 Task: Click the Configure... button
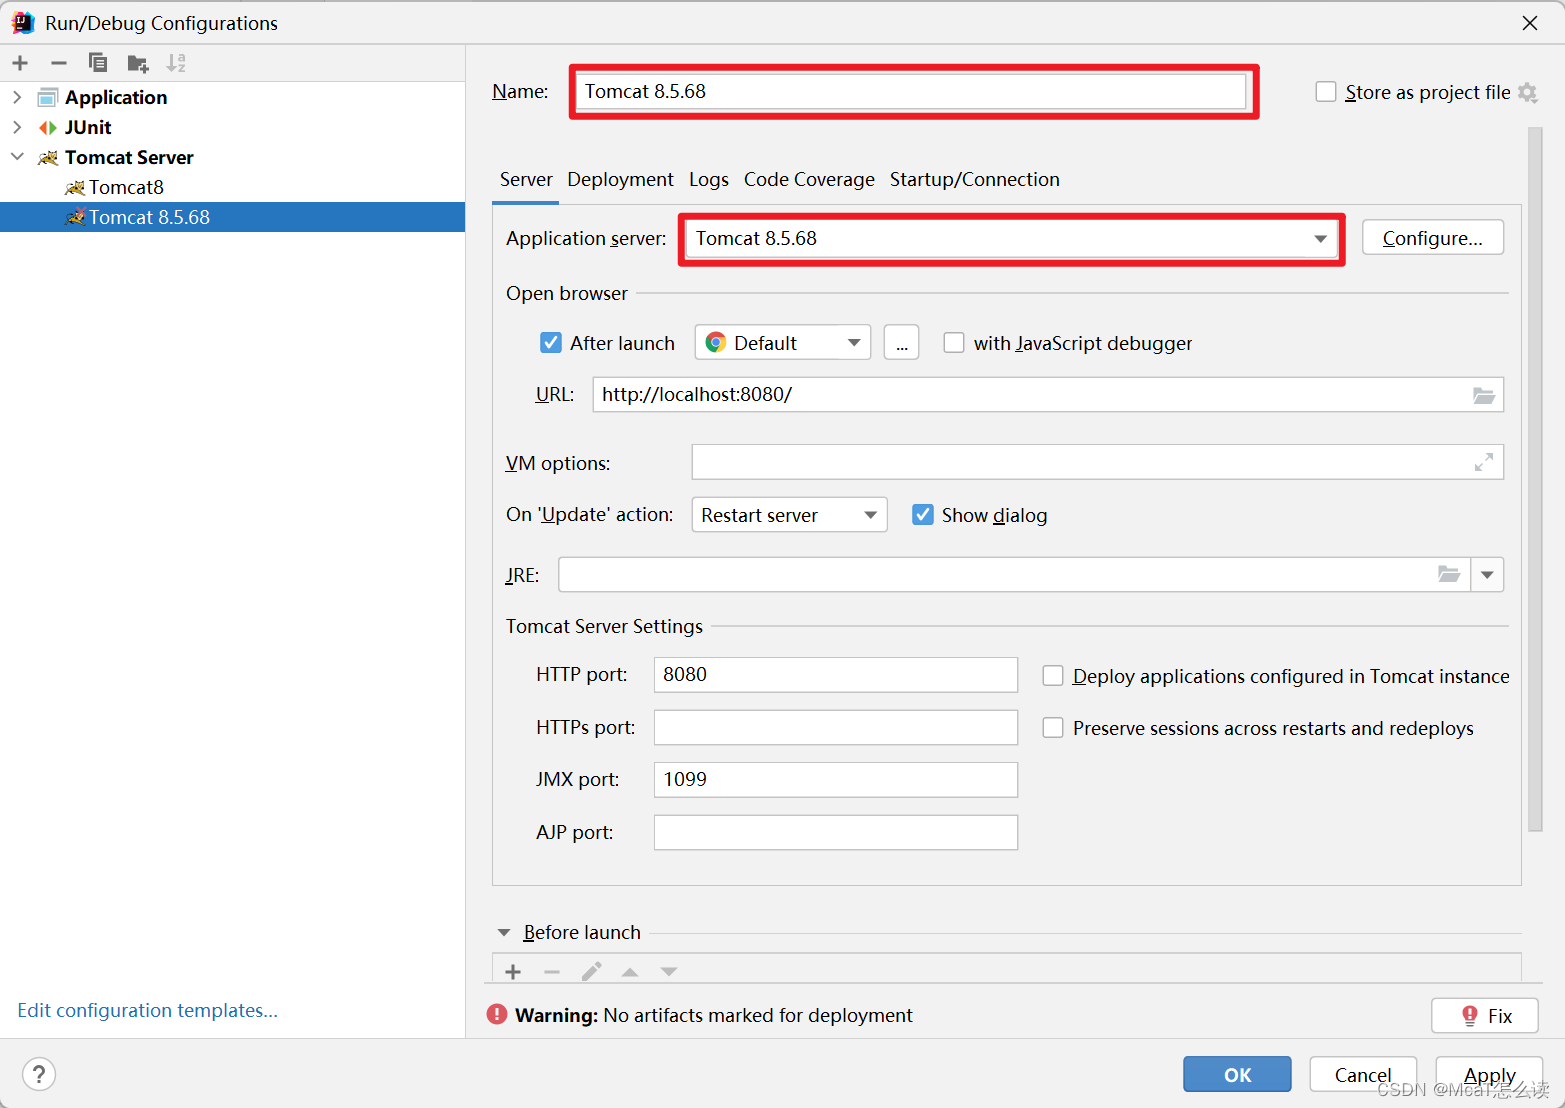[x=1432, y=238]
